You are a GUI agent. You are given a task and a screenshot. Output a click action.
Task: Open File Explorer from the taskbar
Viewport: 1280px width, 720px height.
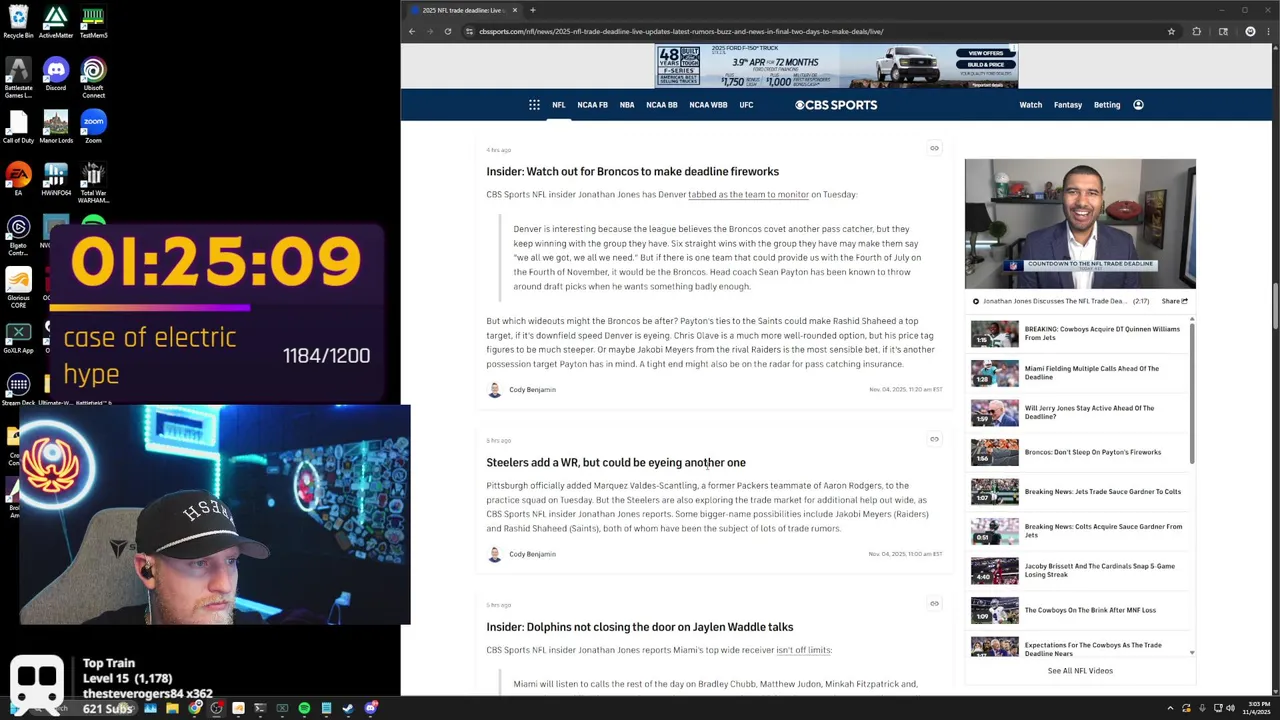[x=172, y=708]
